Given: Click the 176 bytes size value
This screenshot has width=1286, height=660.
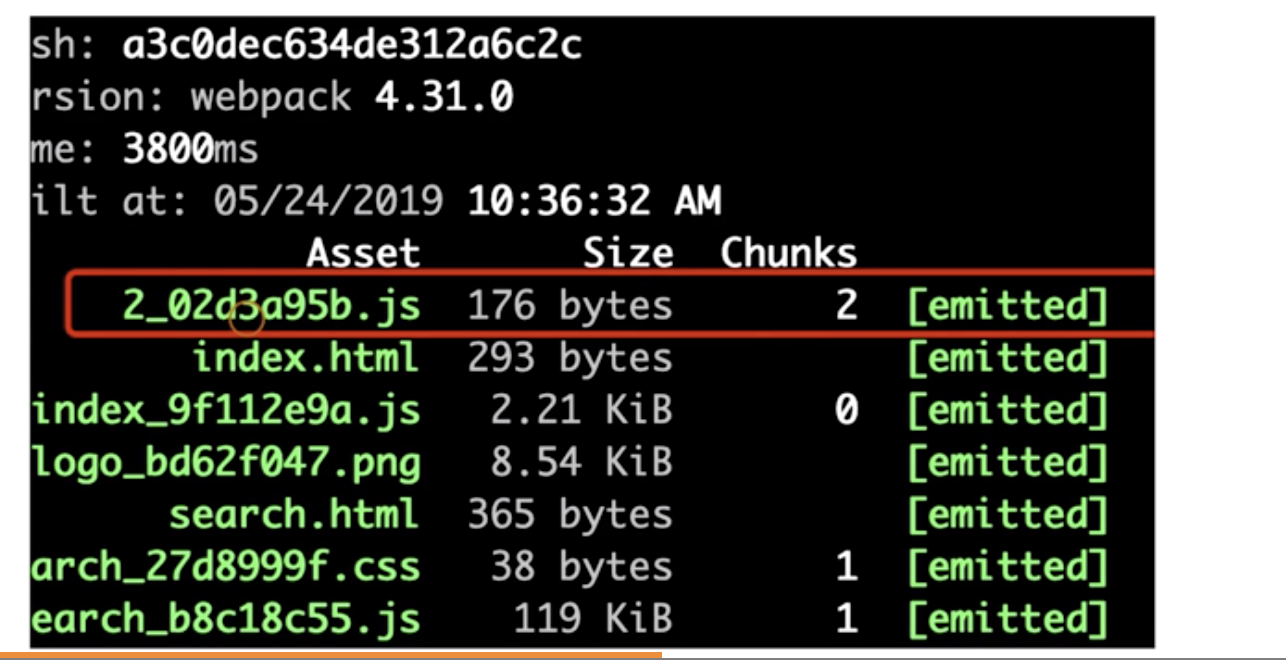Looking at the screenshot, I should tap(570, 306).
